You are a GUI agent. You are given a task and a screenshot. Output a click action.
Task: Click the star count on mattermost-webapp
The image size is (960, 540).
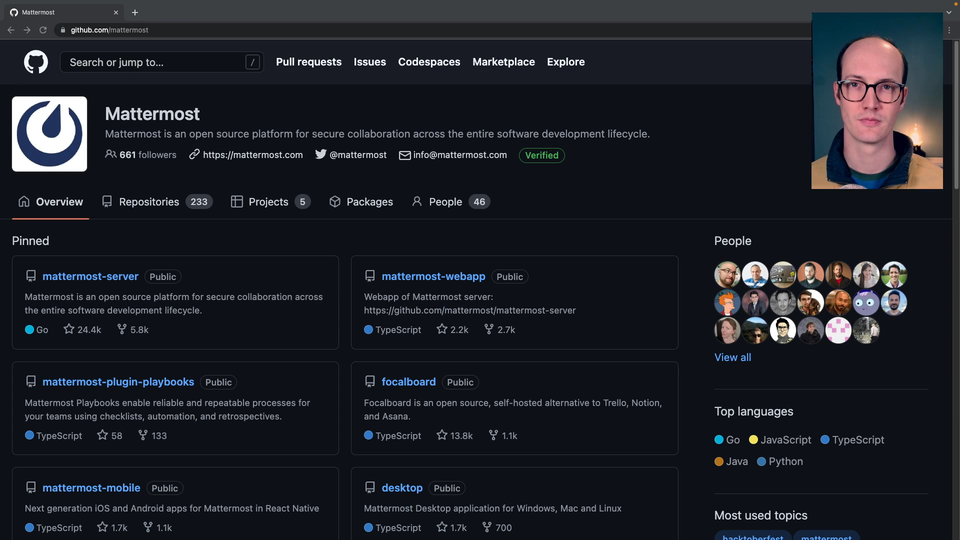451,330
